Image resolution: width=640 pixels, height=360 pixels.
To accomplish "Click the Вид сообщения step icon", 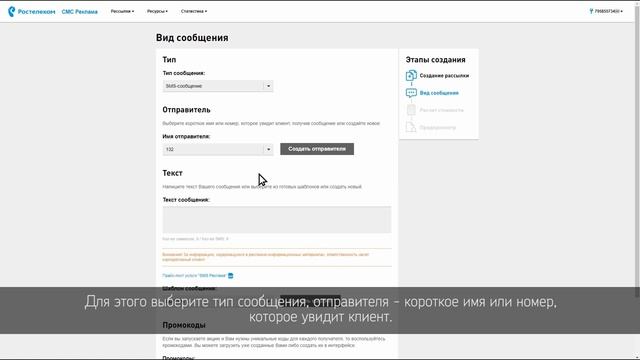I will 411,93.
